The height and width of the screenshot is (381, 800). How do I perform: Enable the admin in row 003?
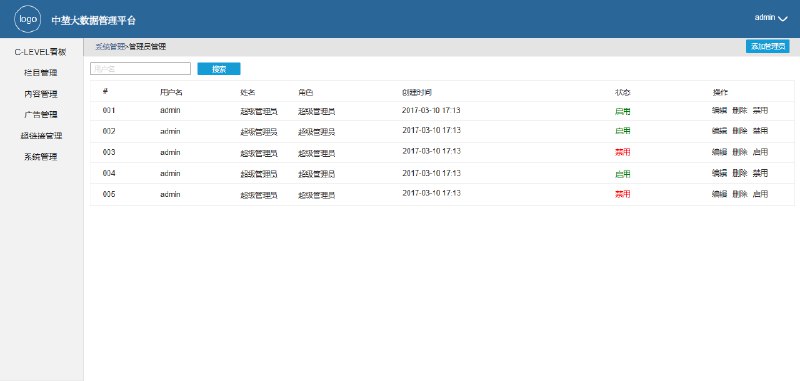pos(760,152)
